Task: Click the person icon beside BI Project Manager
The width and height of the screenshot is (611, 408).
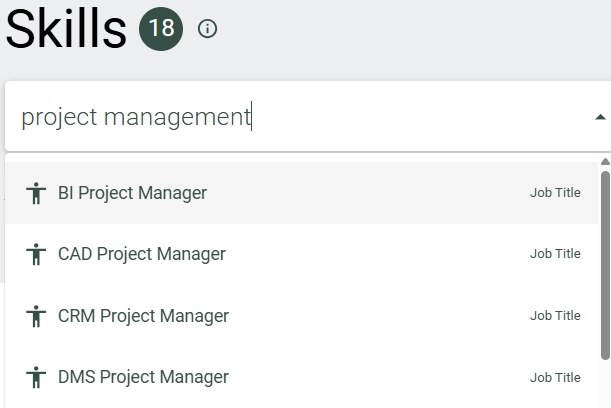Action: pos(36,193)
